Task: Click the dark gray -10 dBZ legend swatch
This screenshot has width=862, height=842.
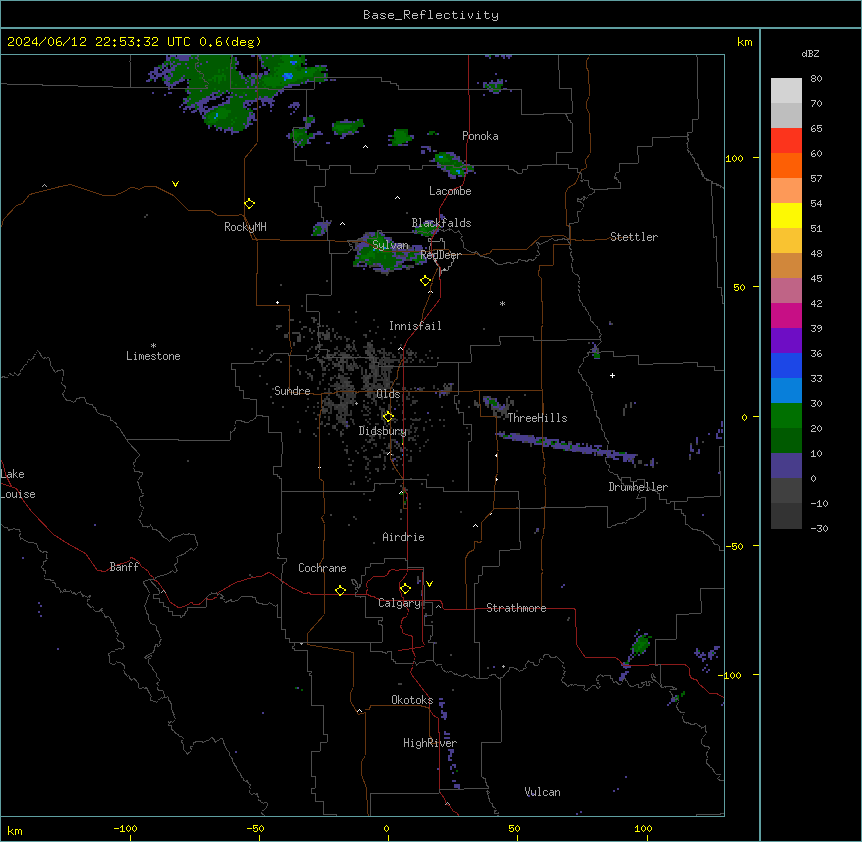Action: pyautogui.click(x=786, y=516)
